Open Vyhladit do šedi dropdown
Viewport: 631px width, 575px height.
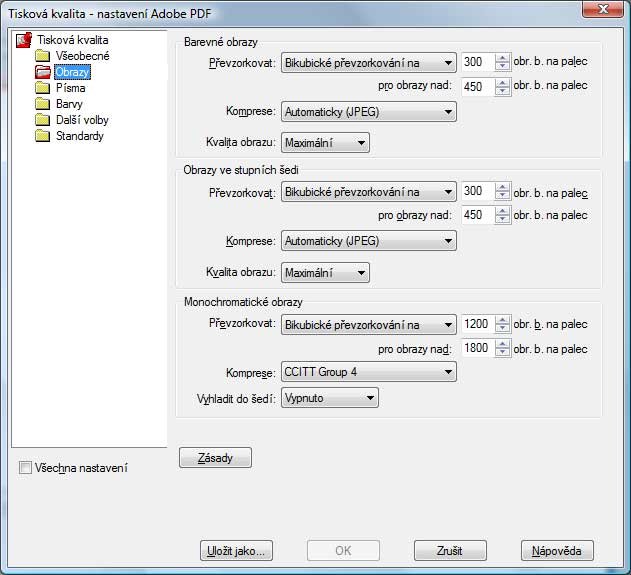click(x=330, y=399)
